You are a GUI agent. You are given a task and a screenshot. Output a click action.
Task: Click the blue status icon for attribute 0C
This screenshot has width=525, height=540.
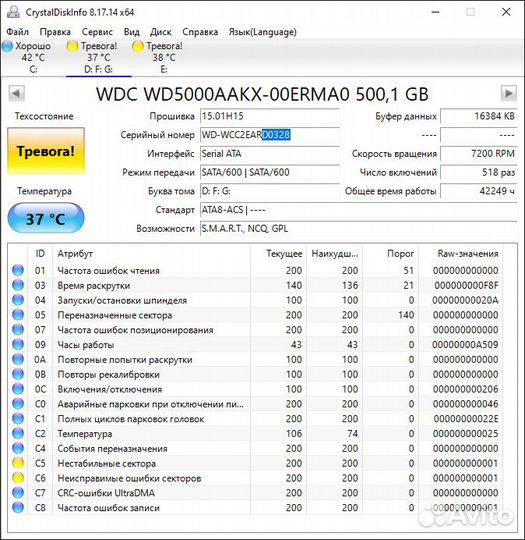[18, 389]
